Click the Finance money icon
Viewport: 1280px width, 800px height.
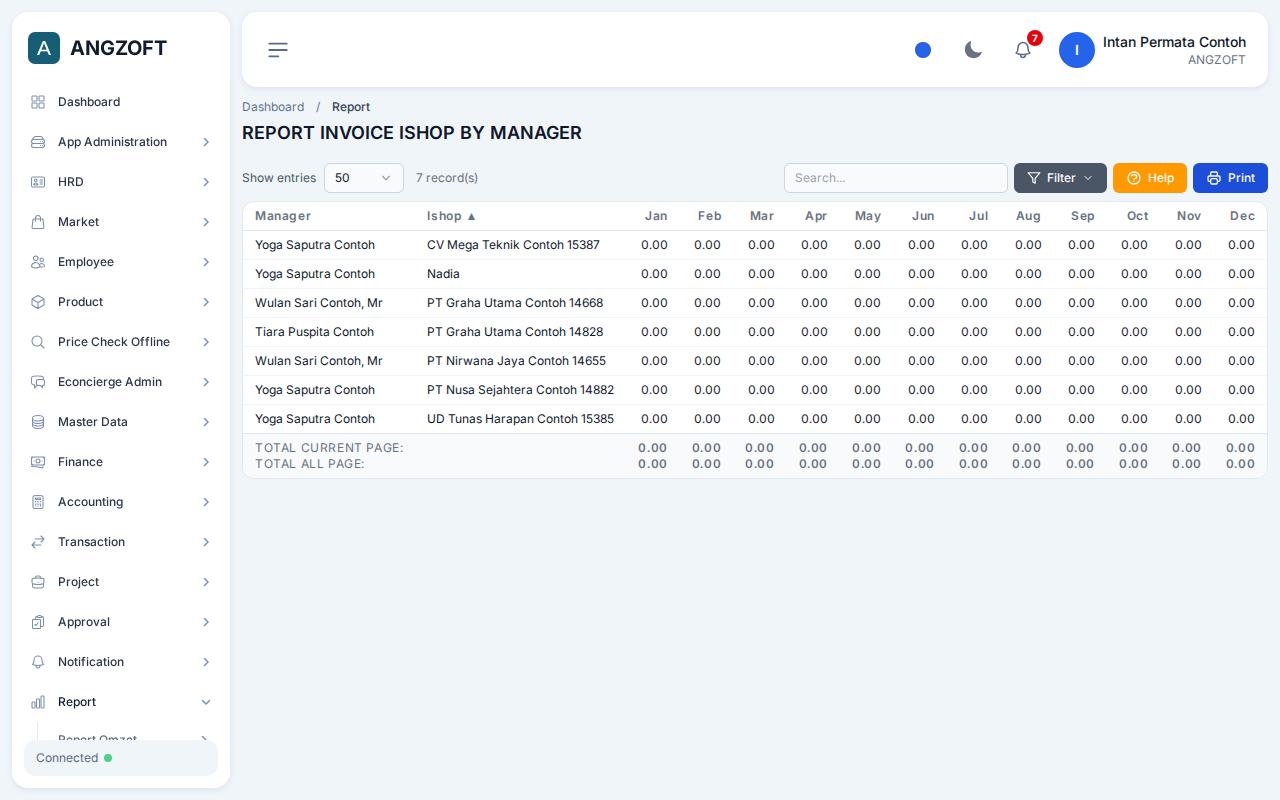[38, 462]
